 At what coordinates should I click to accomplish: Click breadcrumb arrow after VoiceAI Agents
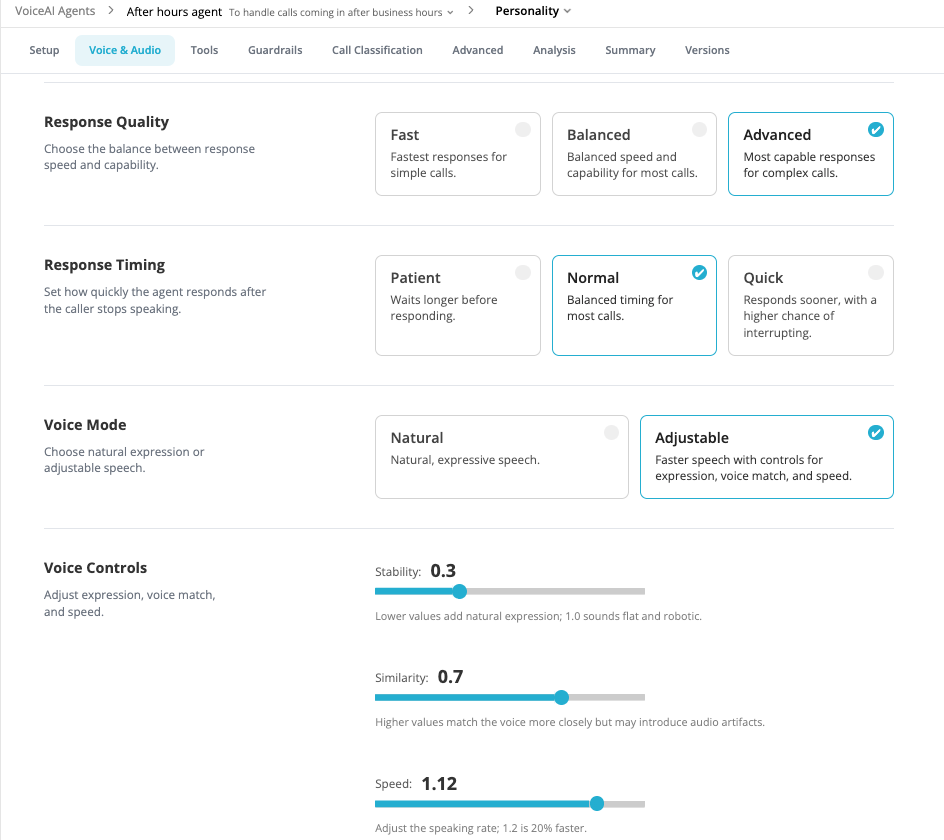pos(111,11)
